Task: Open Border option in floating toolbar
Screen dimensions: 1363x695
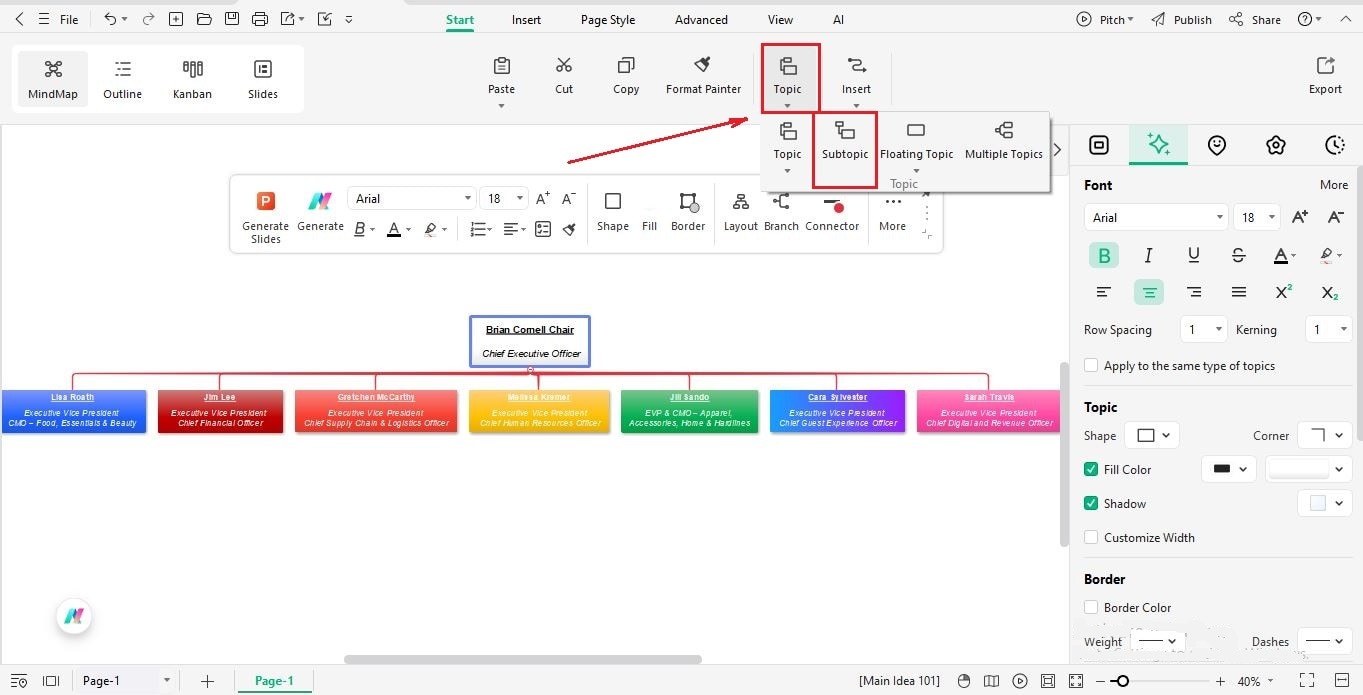Action: pyautogui.click(x=688, y=212)
